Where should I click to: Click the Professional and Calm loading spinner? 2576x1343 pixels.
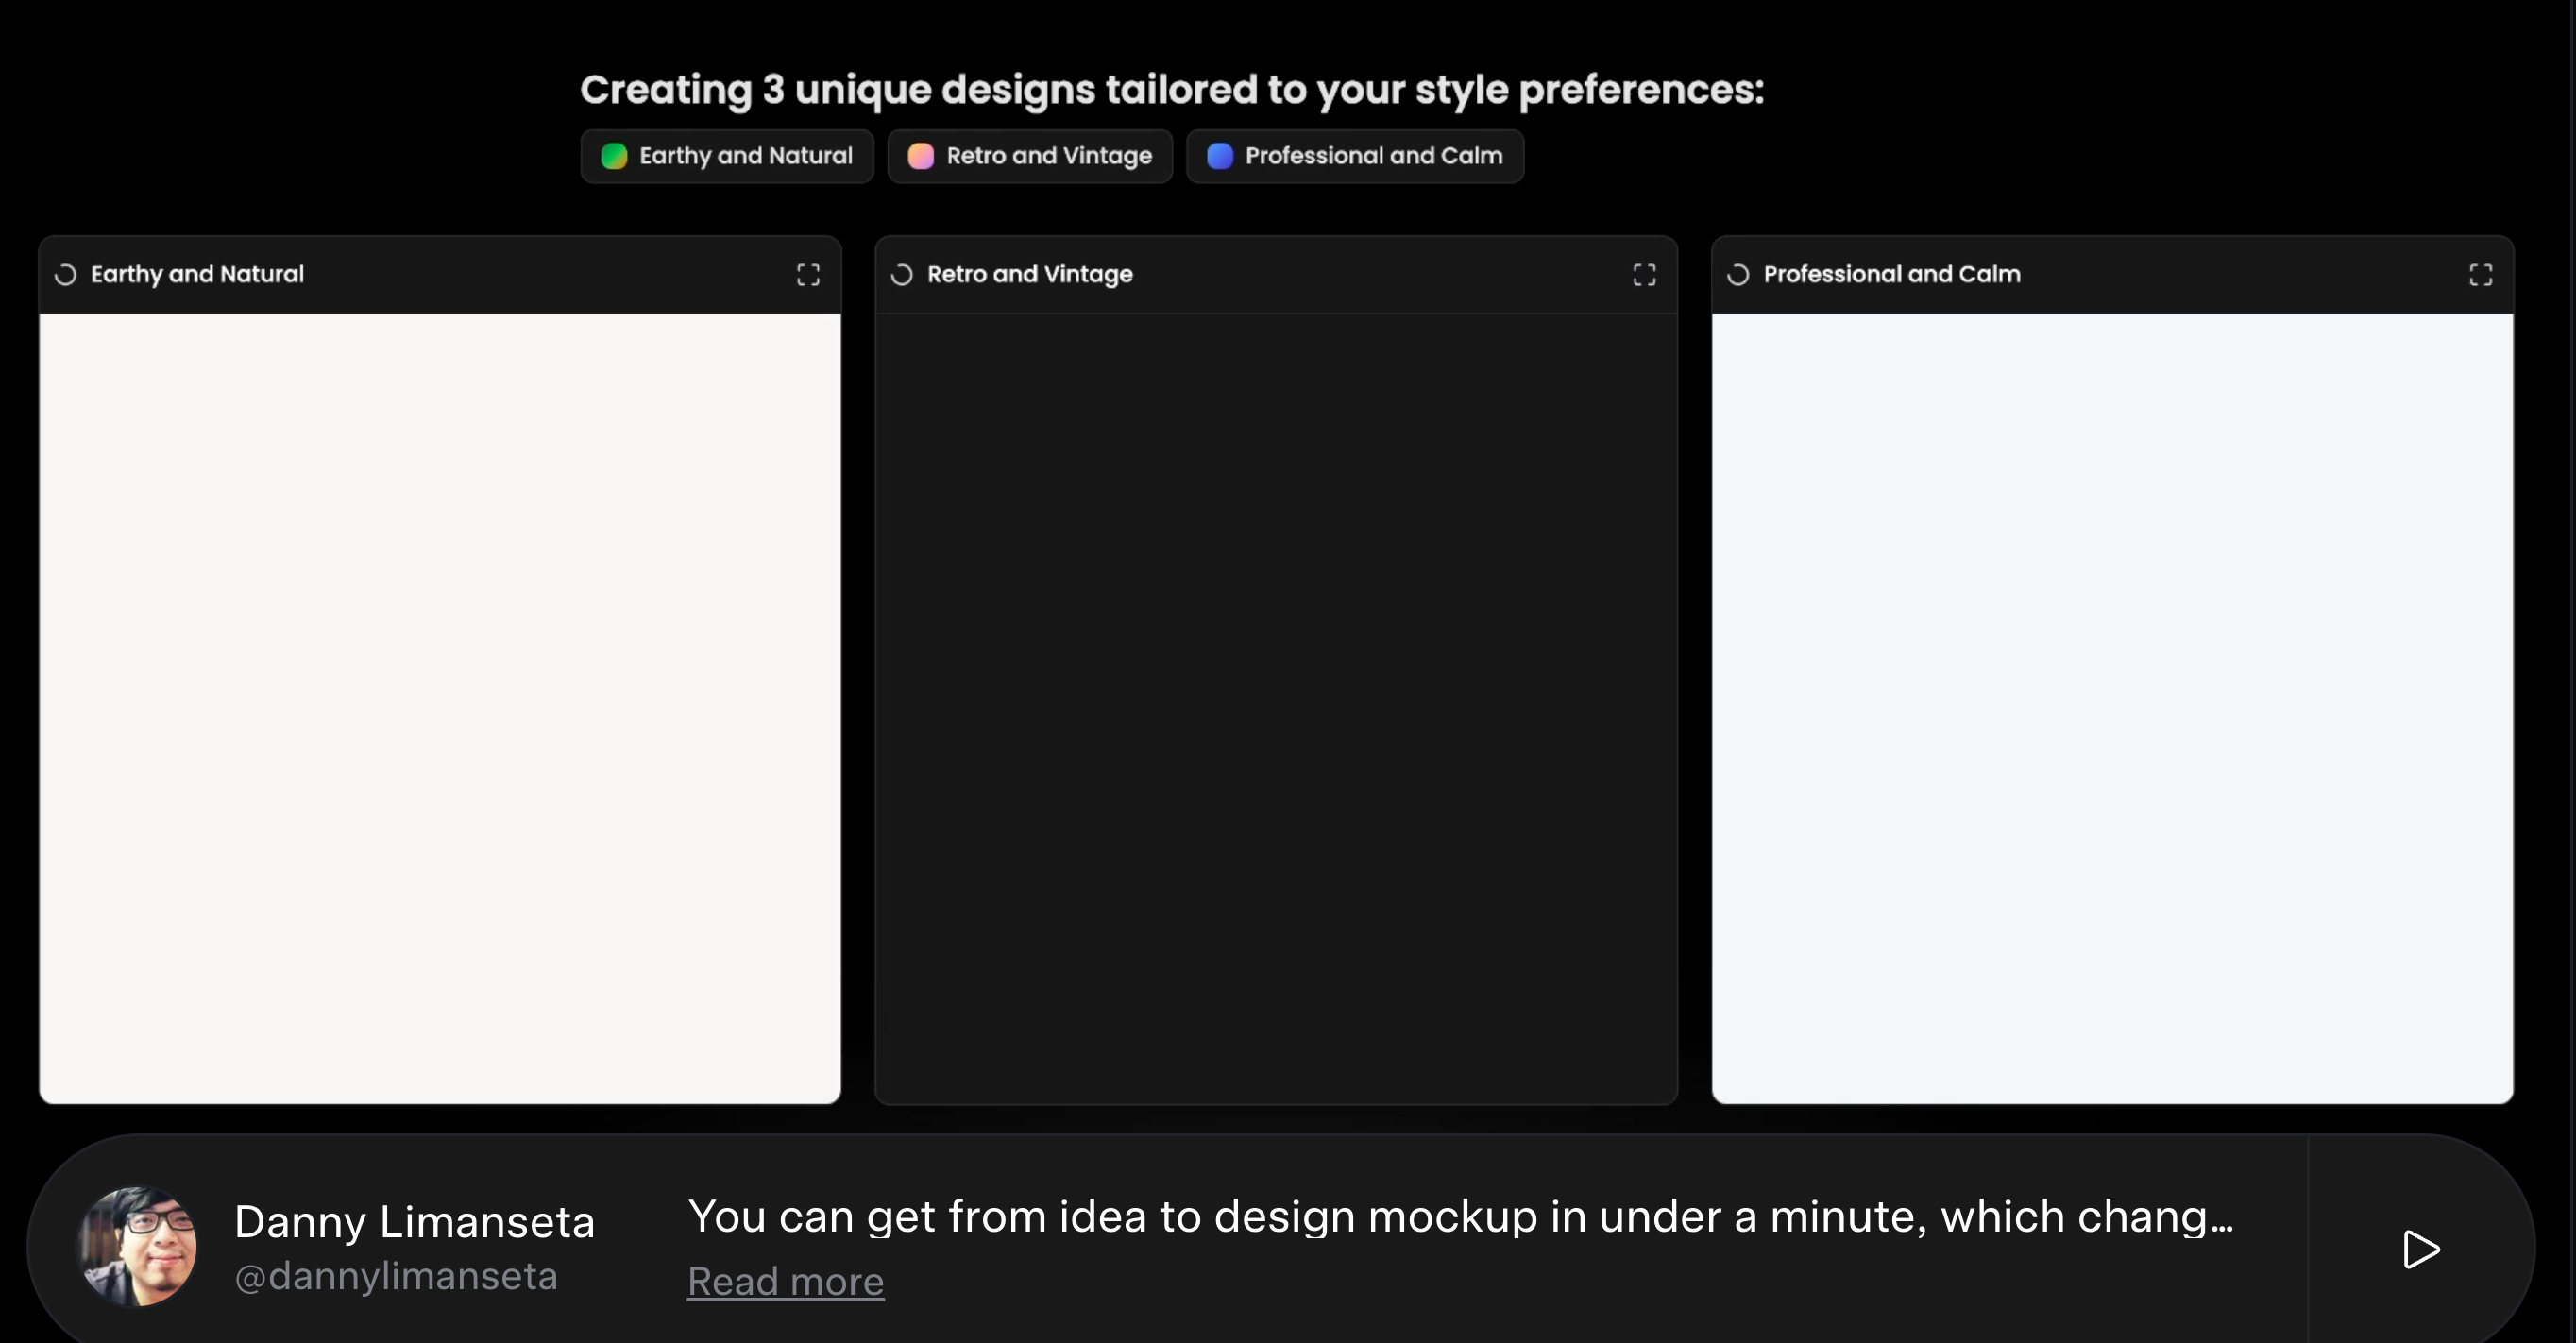[1738, 275]
